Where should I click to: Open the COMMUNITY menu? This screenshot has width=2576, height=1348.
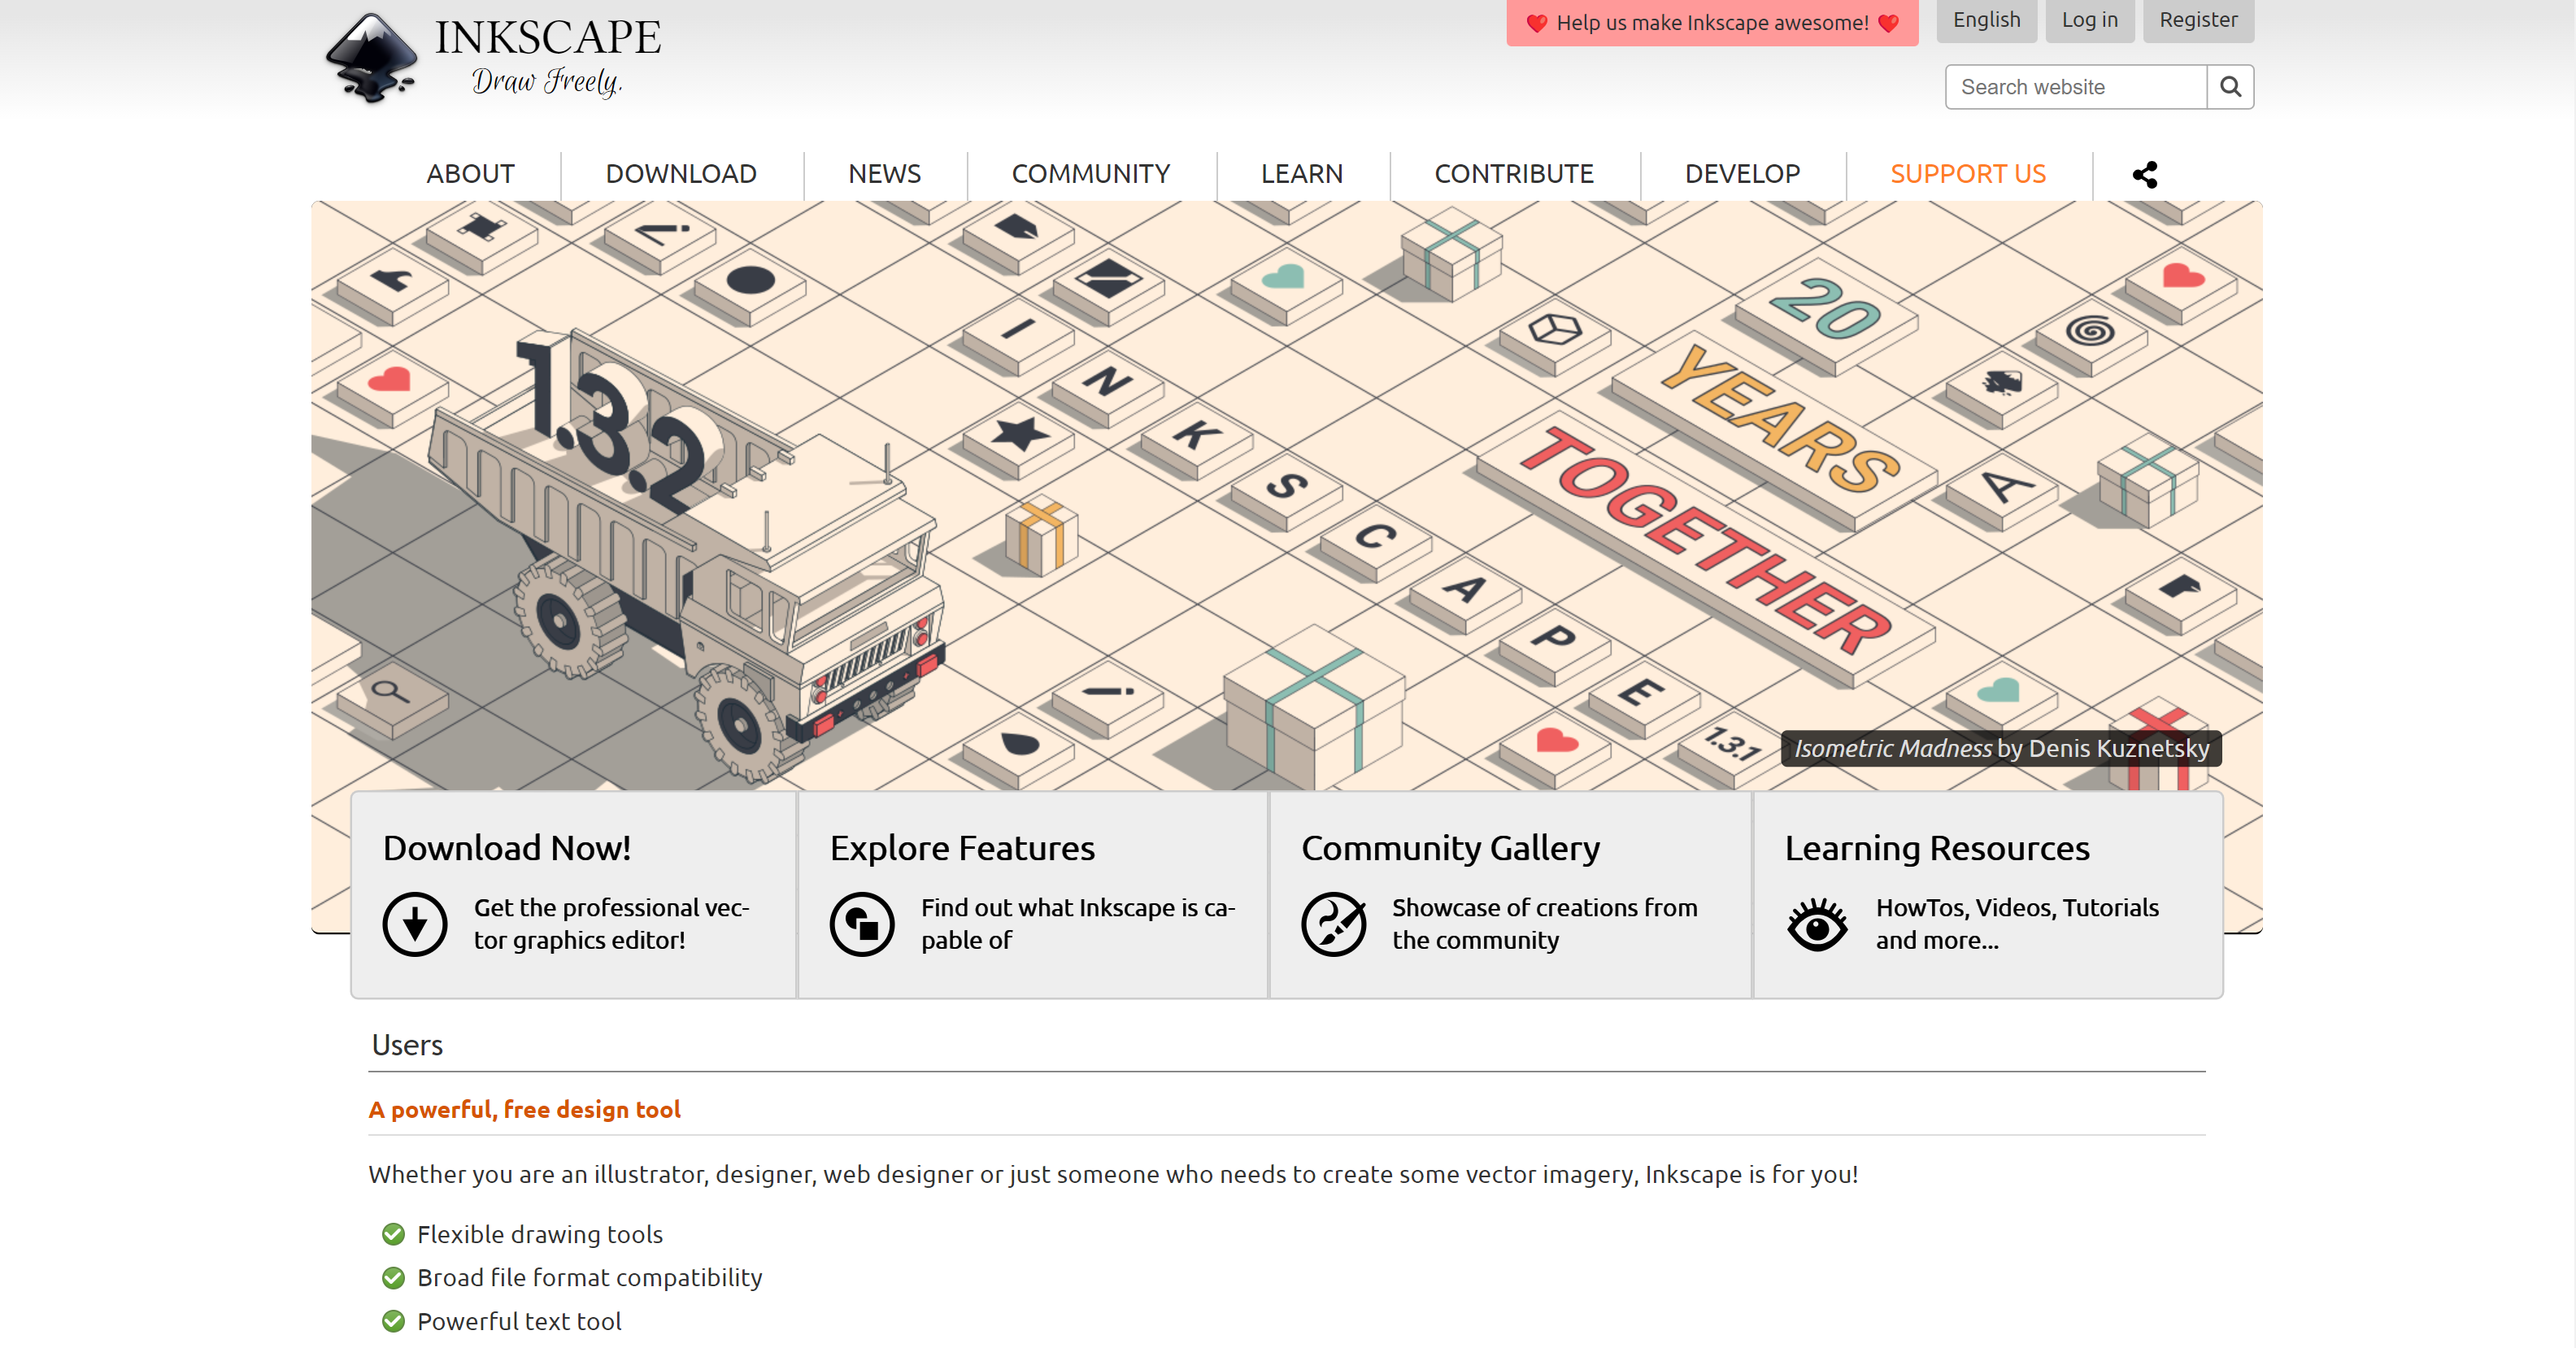(x=1091, y=174)
